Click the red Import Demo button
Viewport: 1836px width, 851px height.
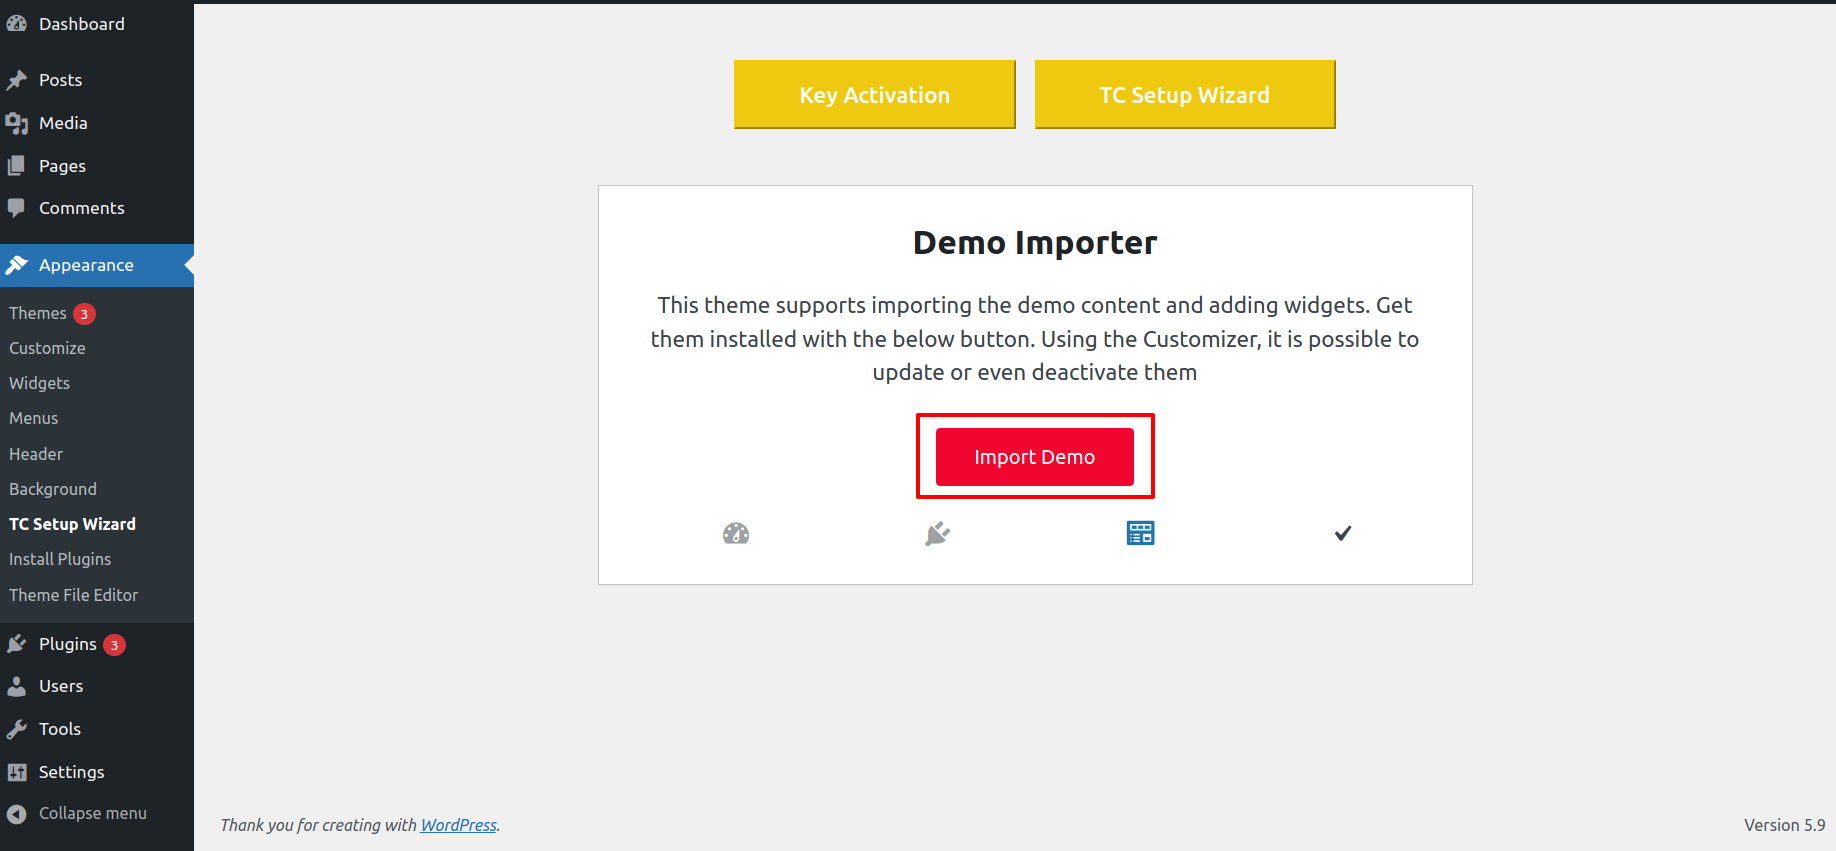tap(1035, 457)
